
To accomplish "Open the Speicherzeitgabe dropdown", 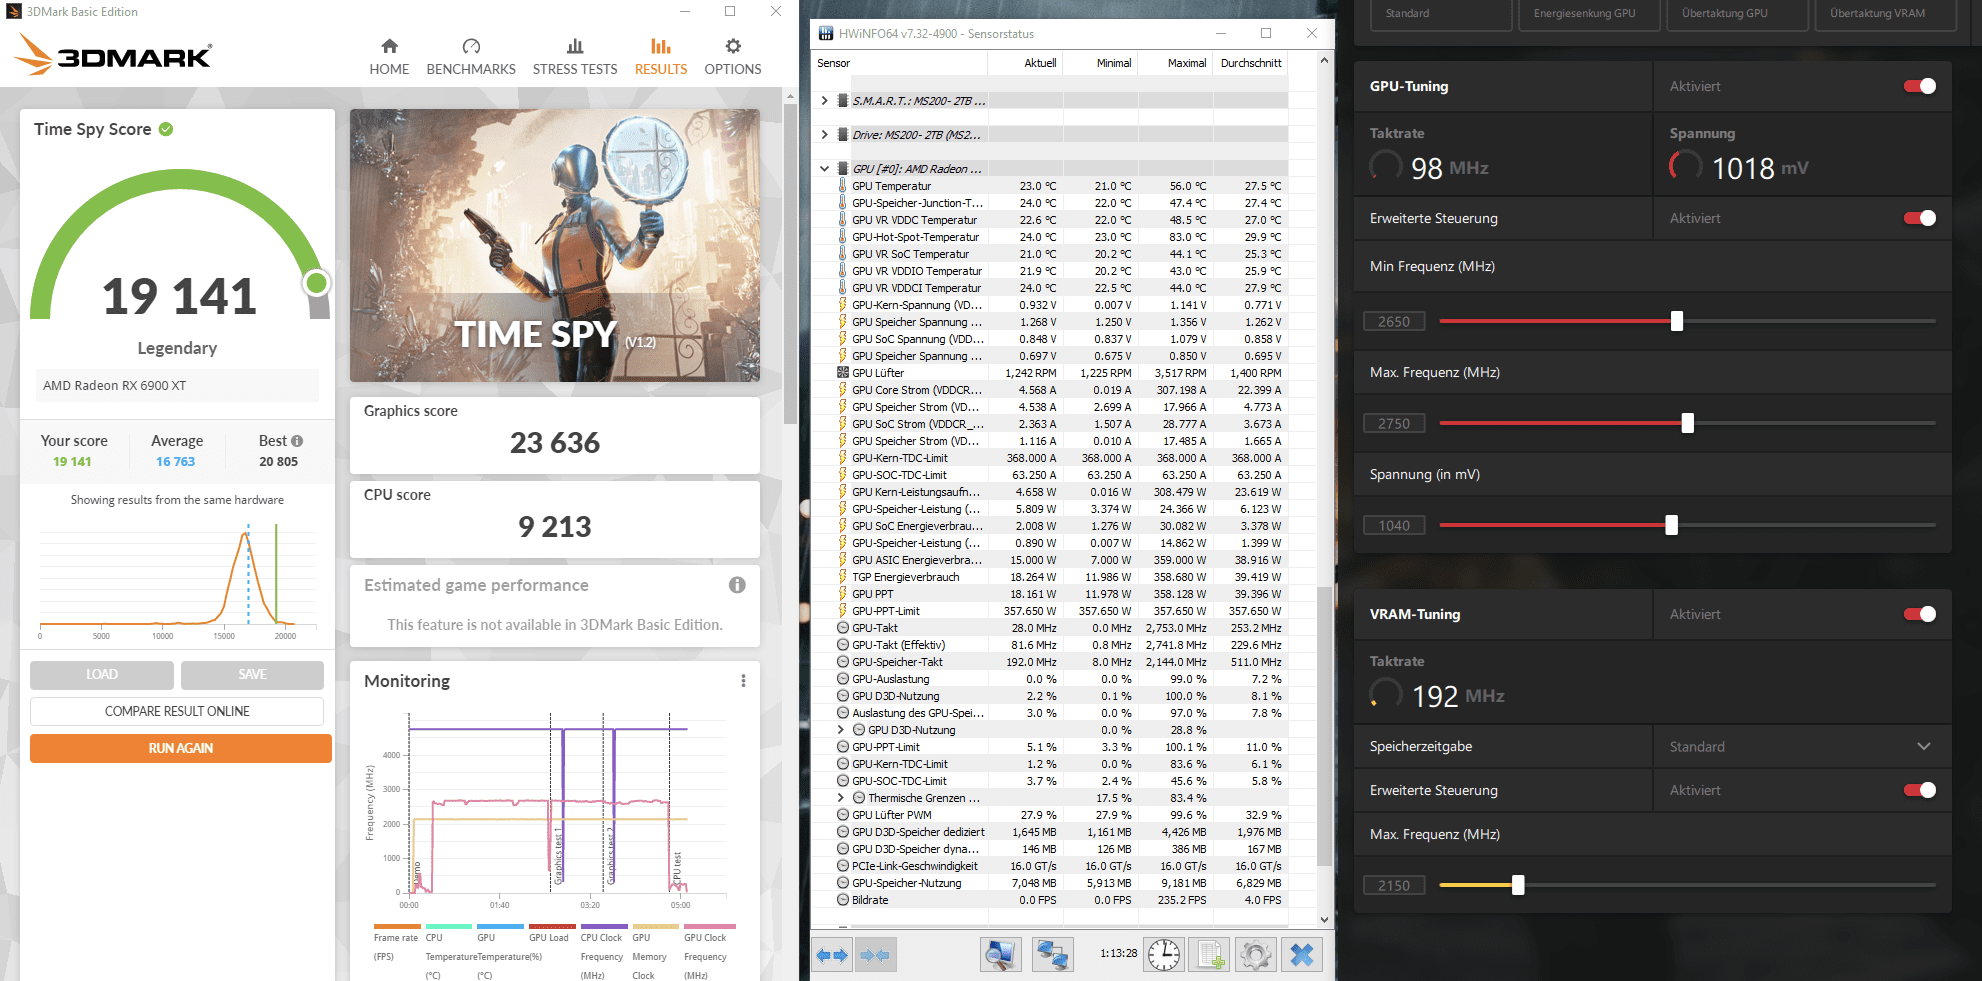I will click(x=1801, y=747).
